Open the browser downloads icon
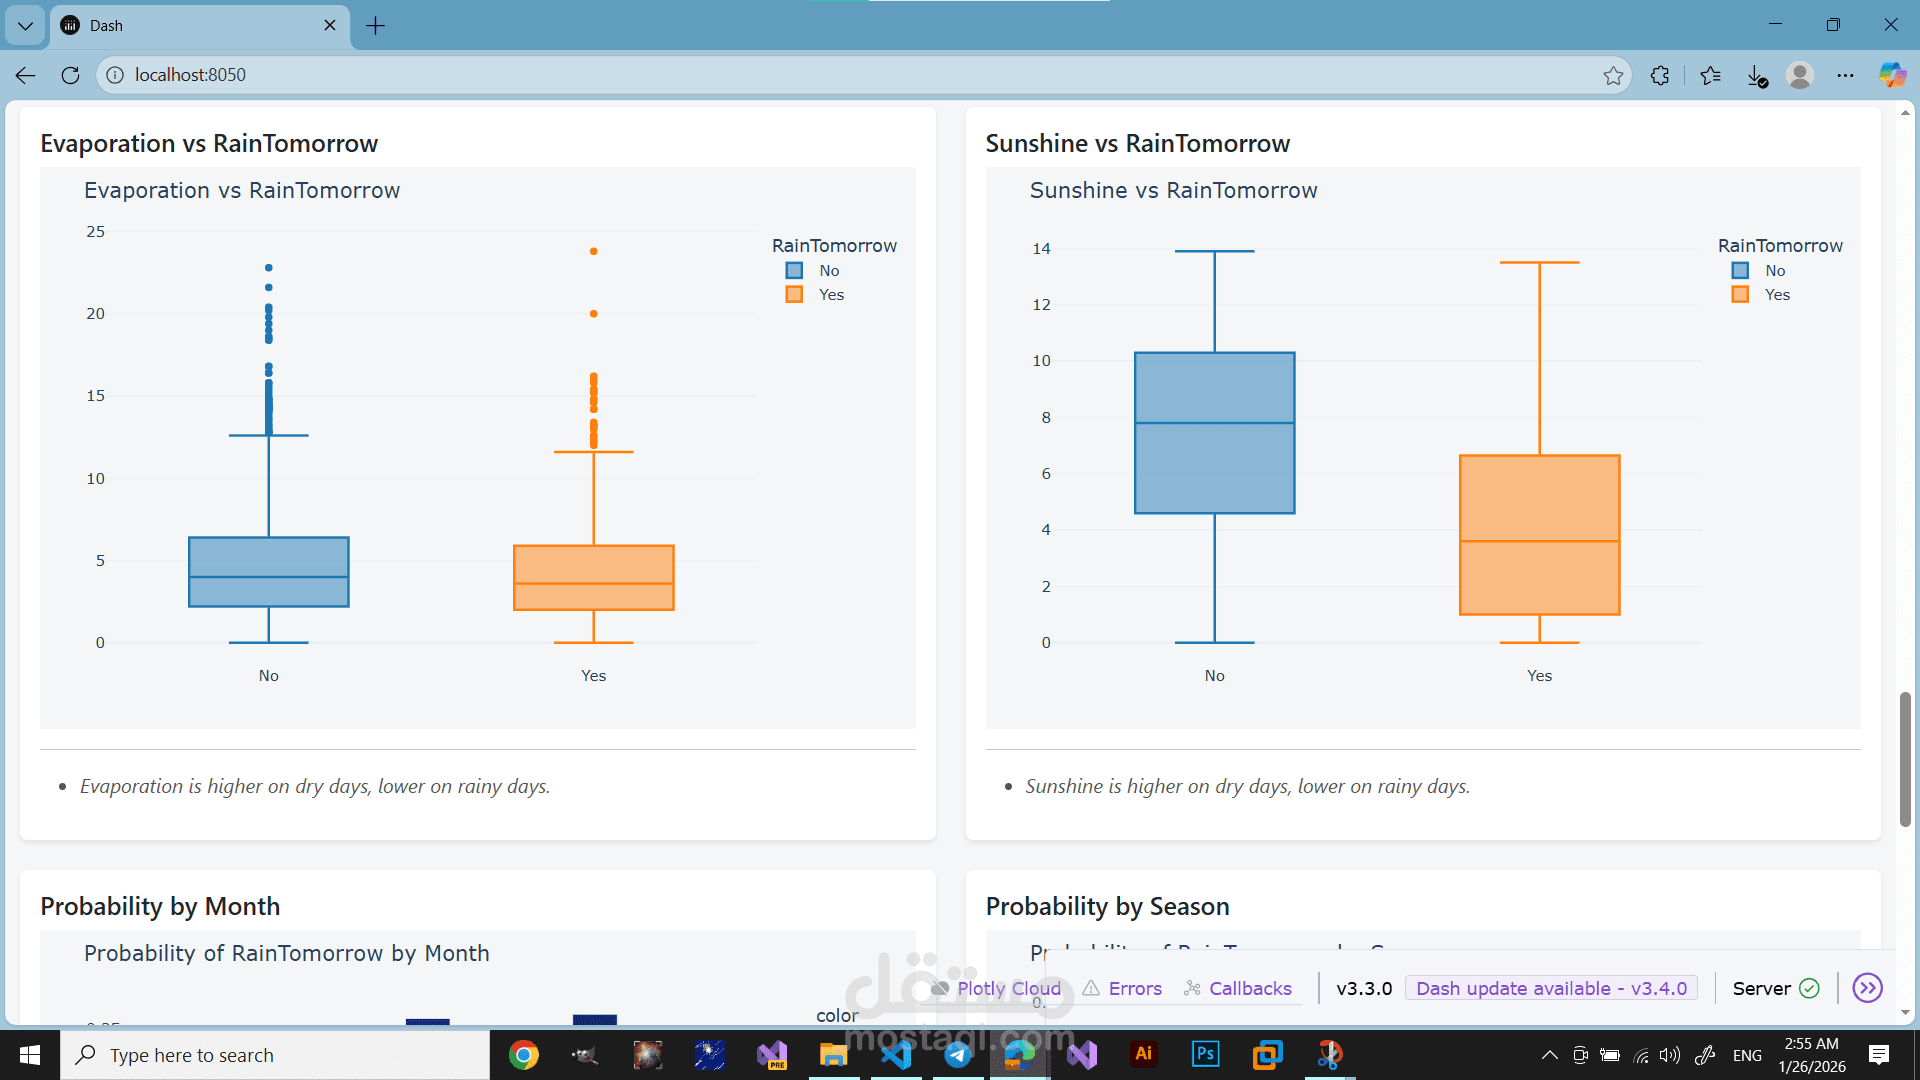Image resolution: width=1920 pixels, height=1080 pixels. [x=1757, y=75]
